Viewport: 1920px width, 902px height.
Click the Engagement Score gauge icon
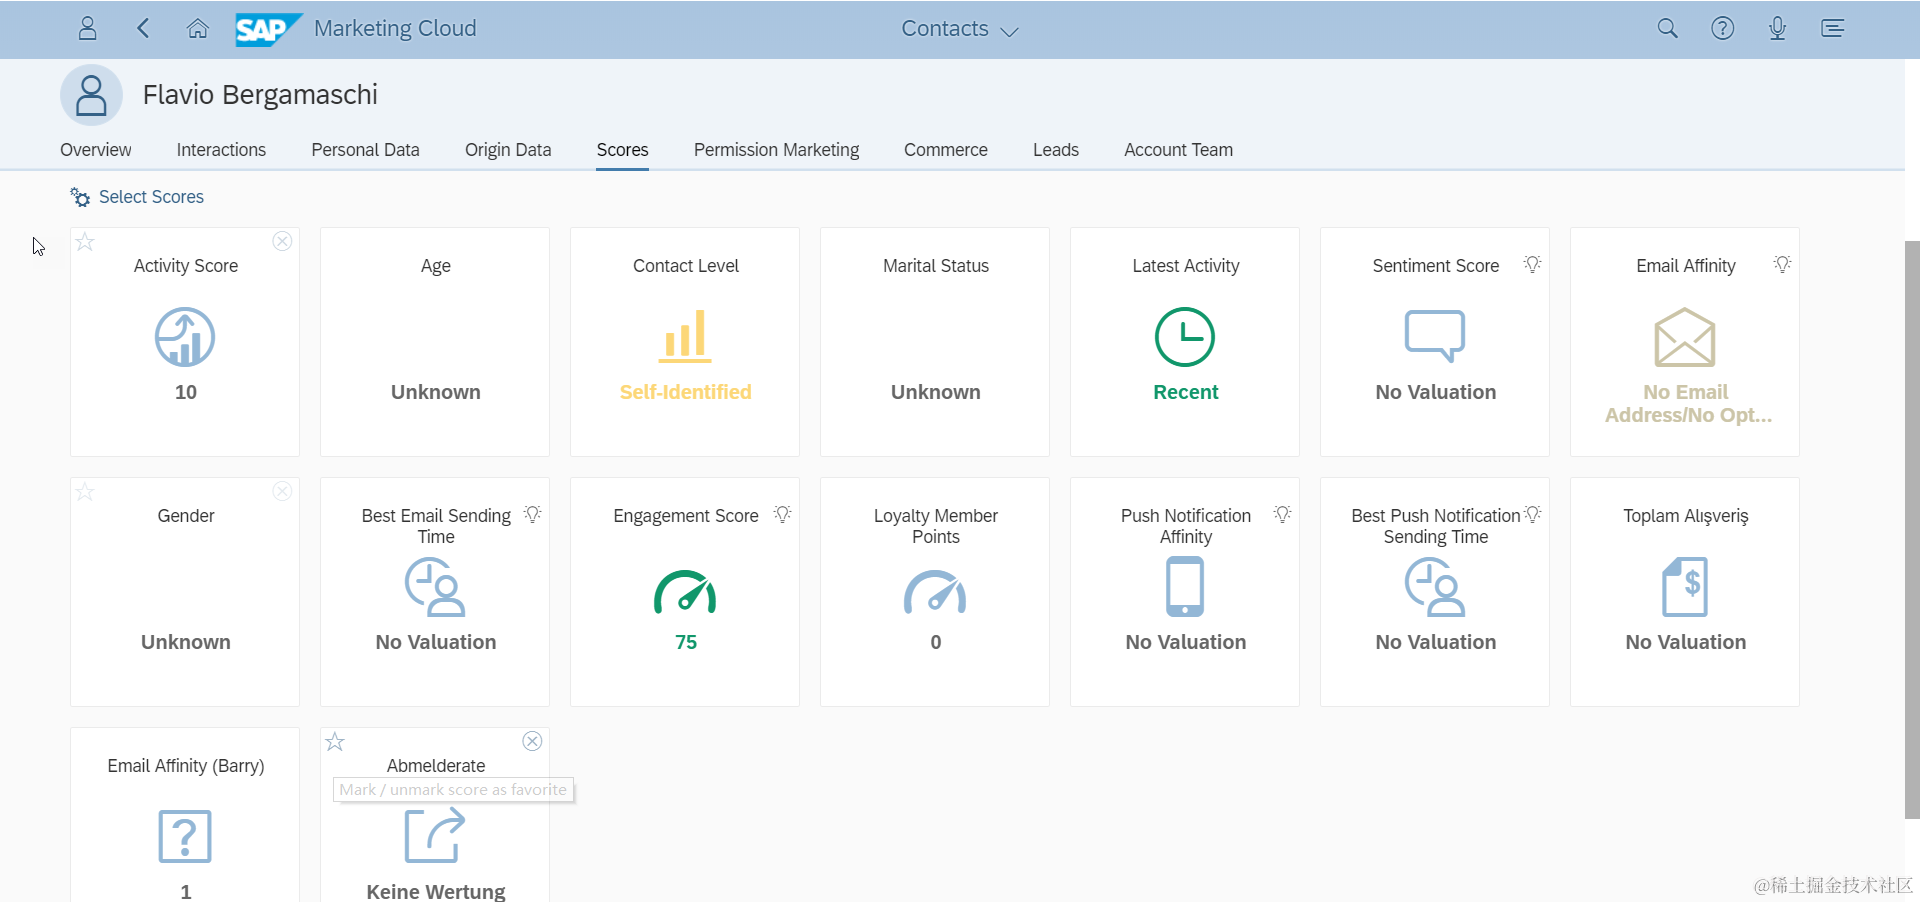(685, 591)
